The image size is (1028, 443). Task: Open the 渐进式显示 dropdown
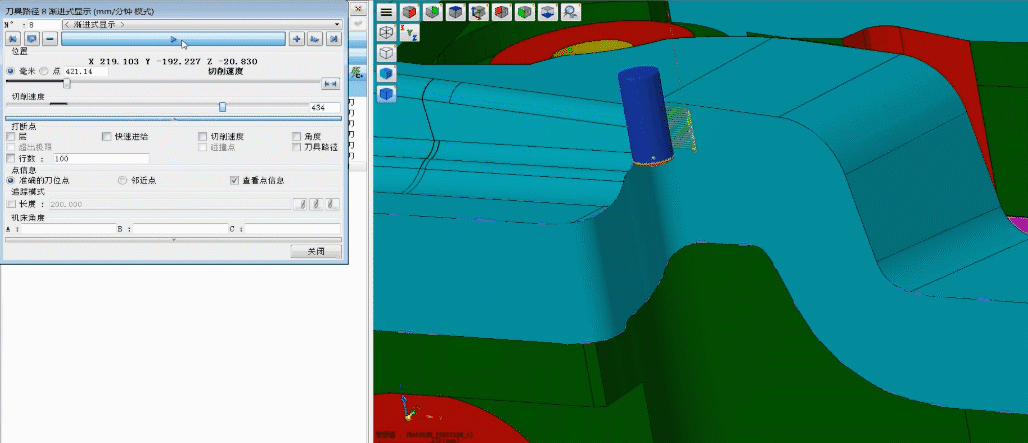tap(203, 24)
